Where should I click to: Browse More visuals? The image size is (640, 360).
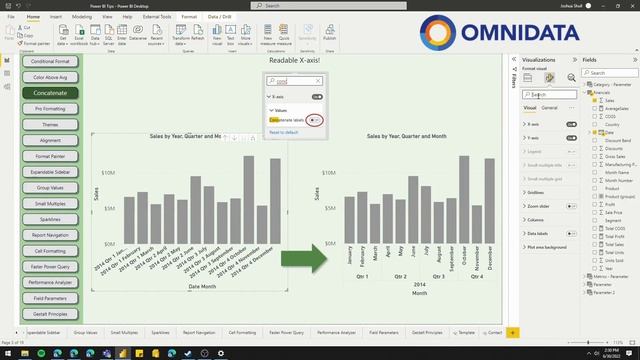[x=245, y=35]
